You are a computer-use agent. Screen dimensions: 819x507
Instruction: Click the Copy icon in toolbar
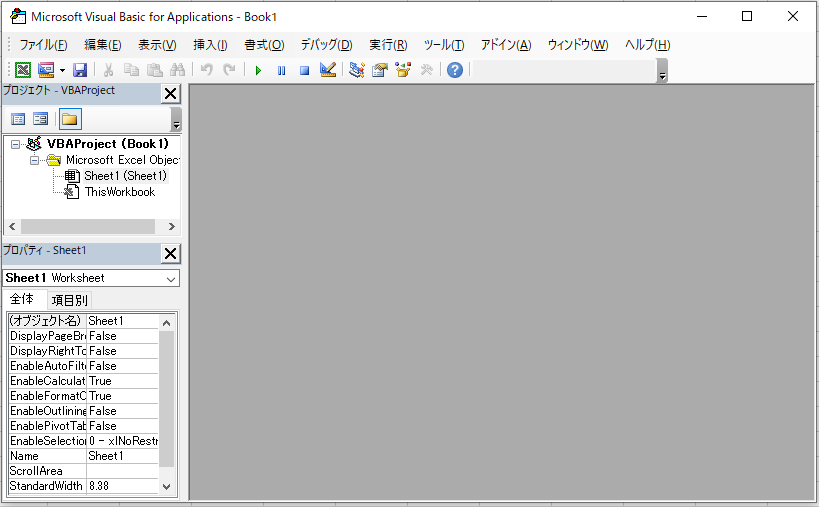coord(131,69)
